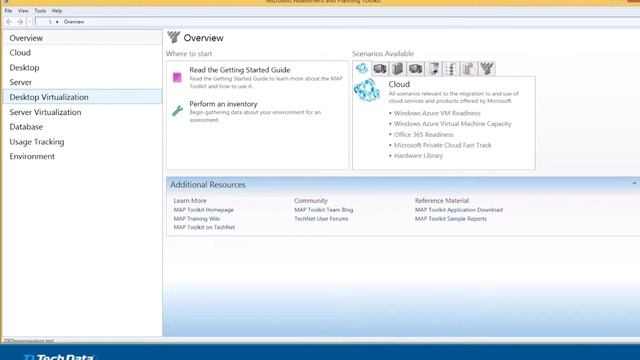The height and width of the screenshot is (360, 640).
Task: Open Windows Azure VM Readiness scenario
Action: [x=437, y=113]
